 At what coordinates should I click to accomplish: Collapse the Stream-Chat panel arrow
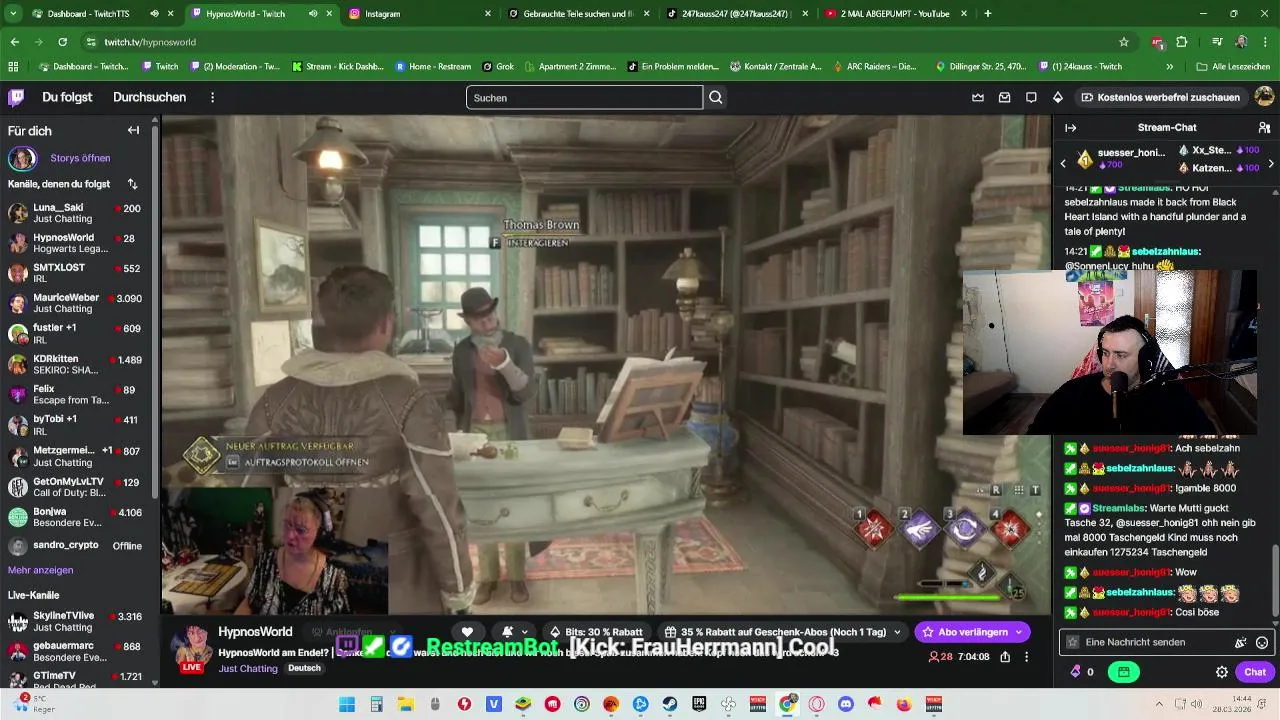point(1070,128)
